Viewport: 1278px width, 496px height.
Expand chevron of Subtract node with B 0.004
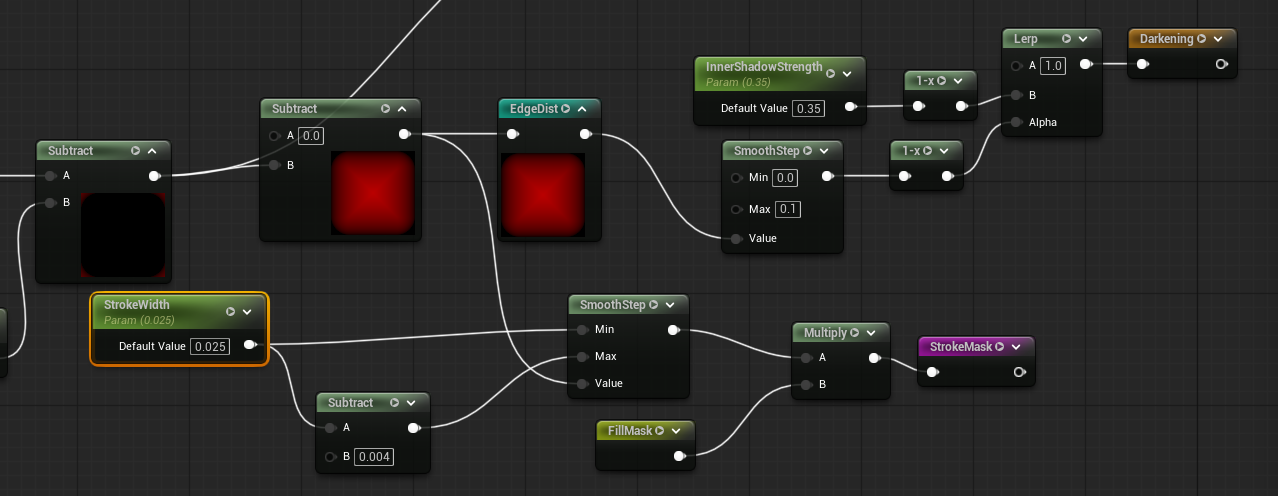pyautogui.click(x=411, y=402)
